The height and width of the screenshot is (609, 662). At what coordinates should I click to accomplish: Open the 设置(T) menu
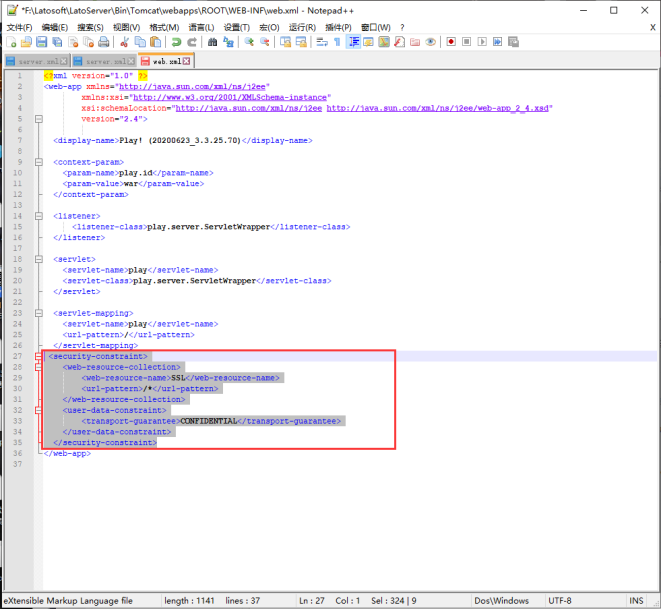pyautogui.click(x=236, y=27)
